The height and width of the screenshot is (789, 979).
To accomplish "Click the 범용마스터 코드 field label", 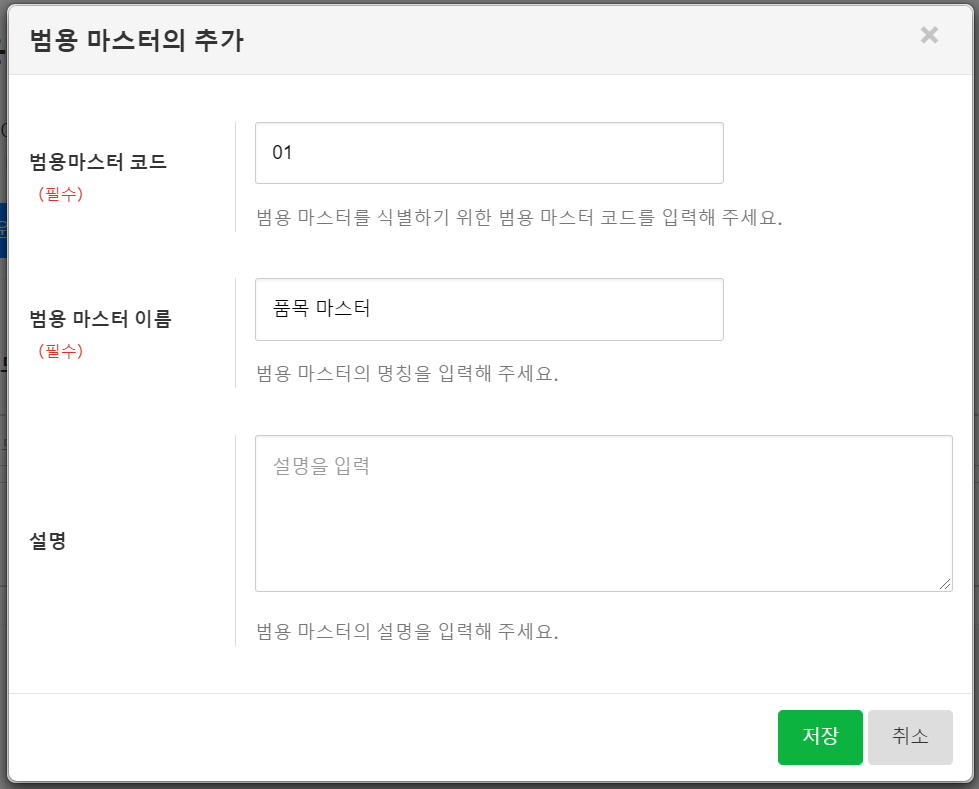I will [98, 162].
